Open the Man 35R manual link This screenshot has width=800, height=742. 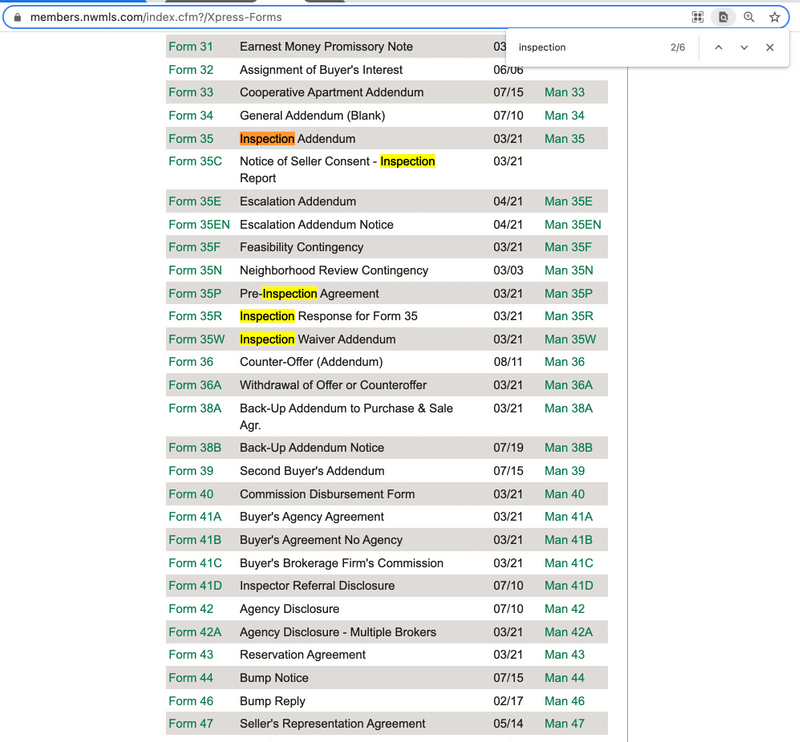point(568,316)
